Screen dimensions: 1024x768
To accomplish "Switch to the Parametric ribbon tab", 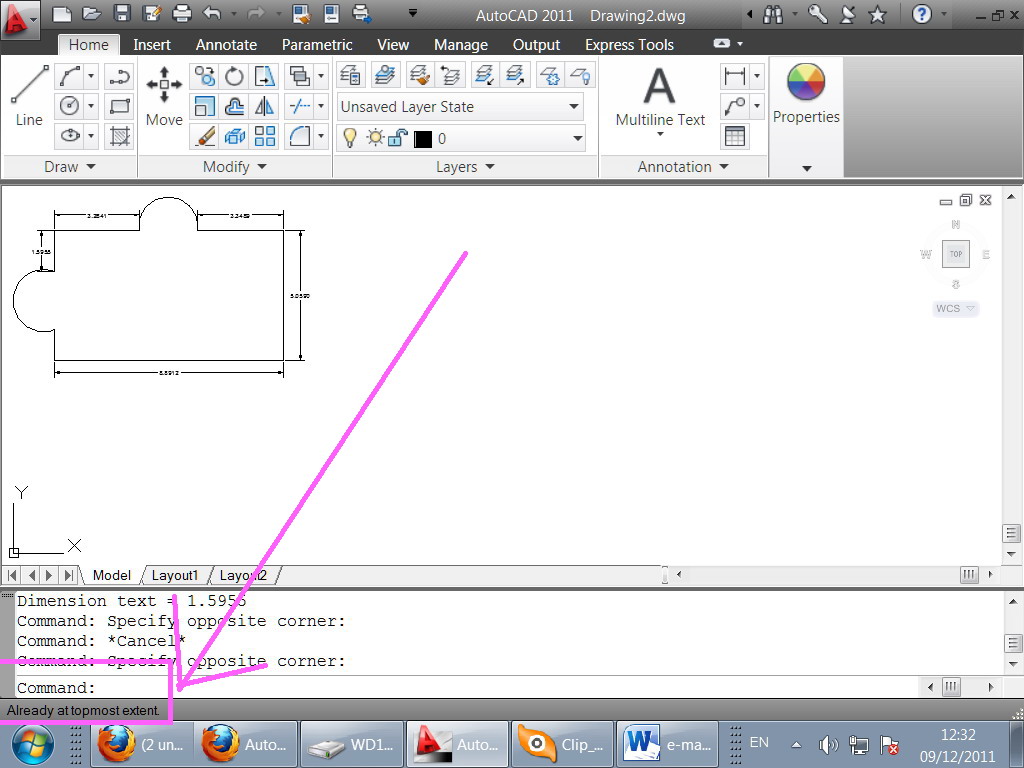I will point(317,44).
